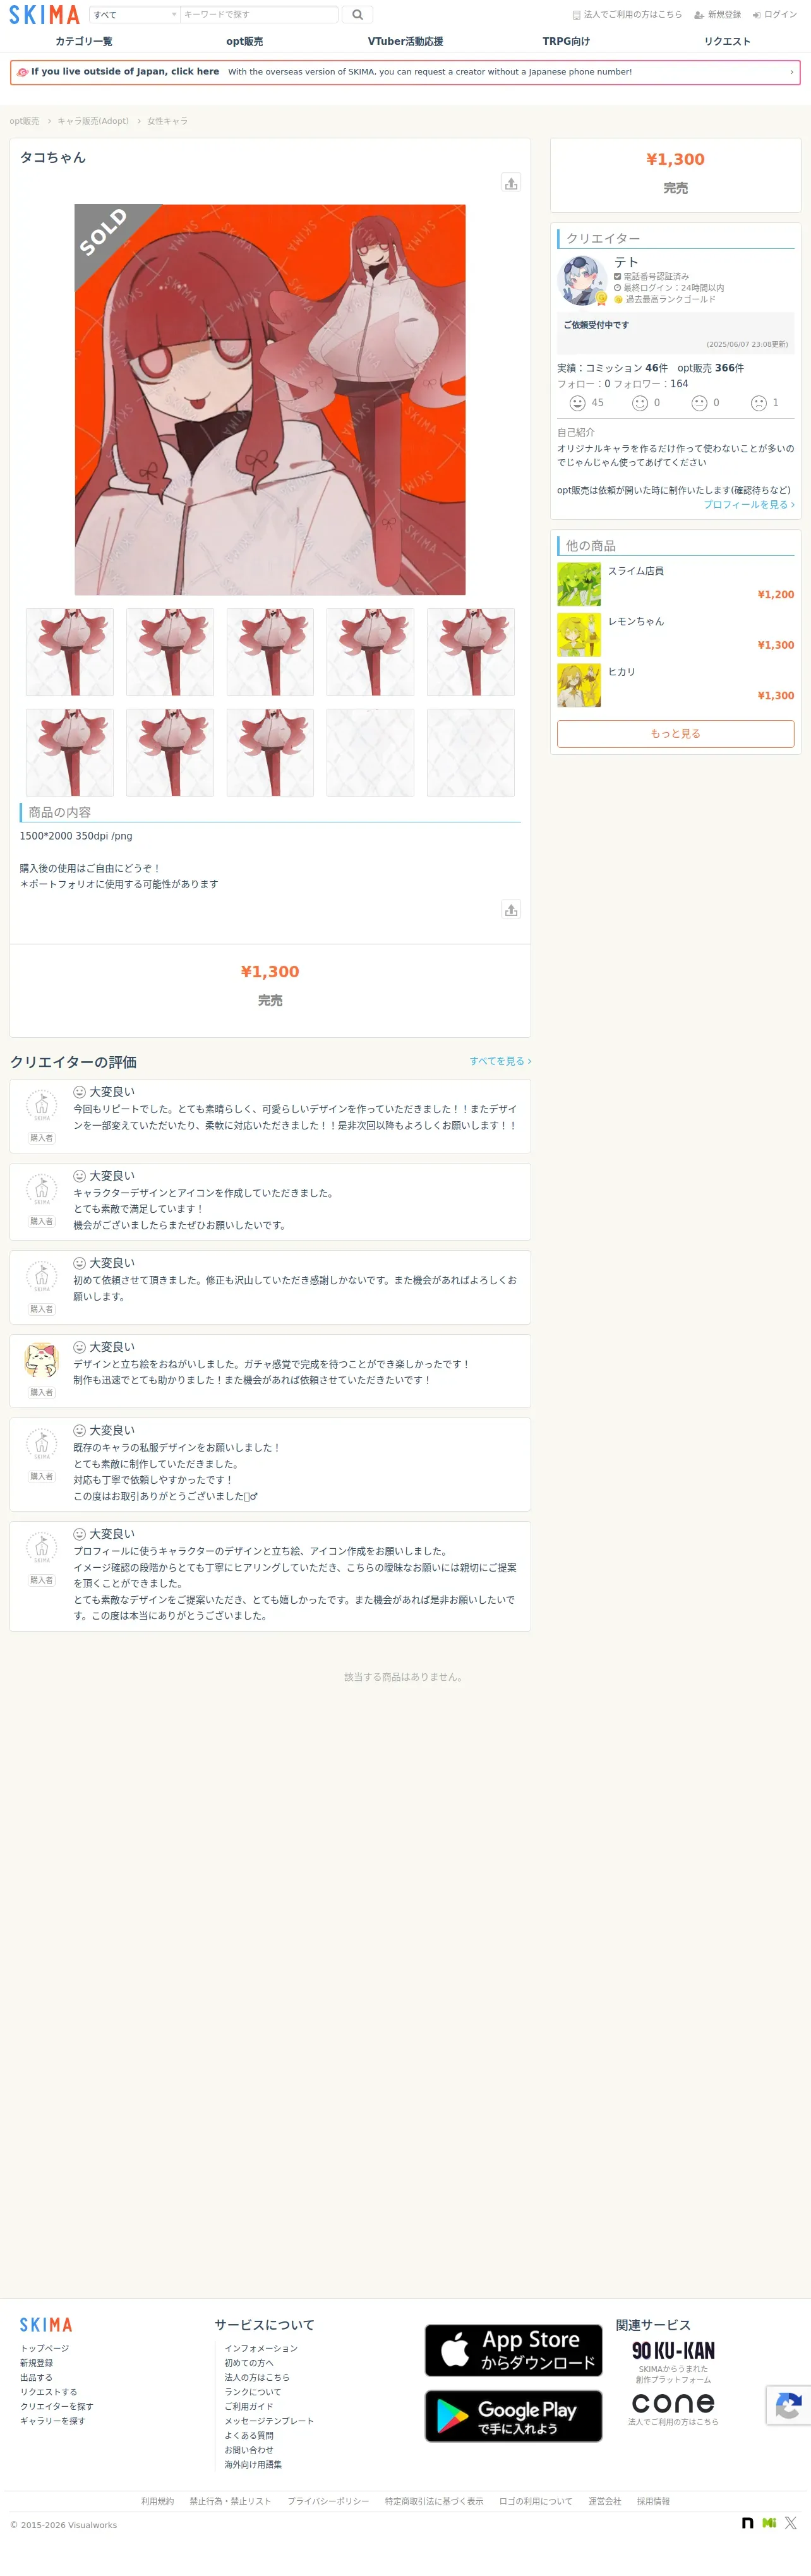Click the SKIMA logo in the footer
Image resolution: width=811 pixels, height=2576 pixels.
[x=46, y=2325]
